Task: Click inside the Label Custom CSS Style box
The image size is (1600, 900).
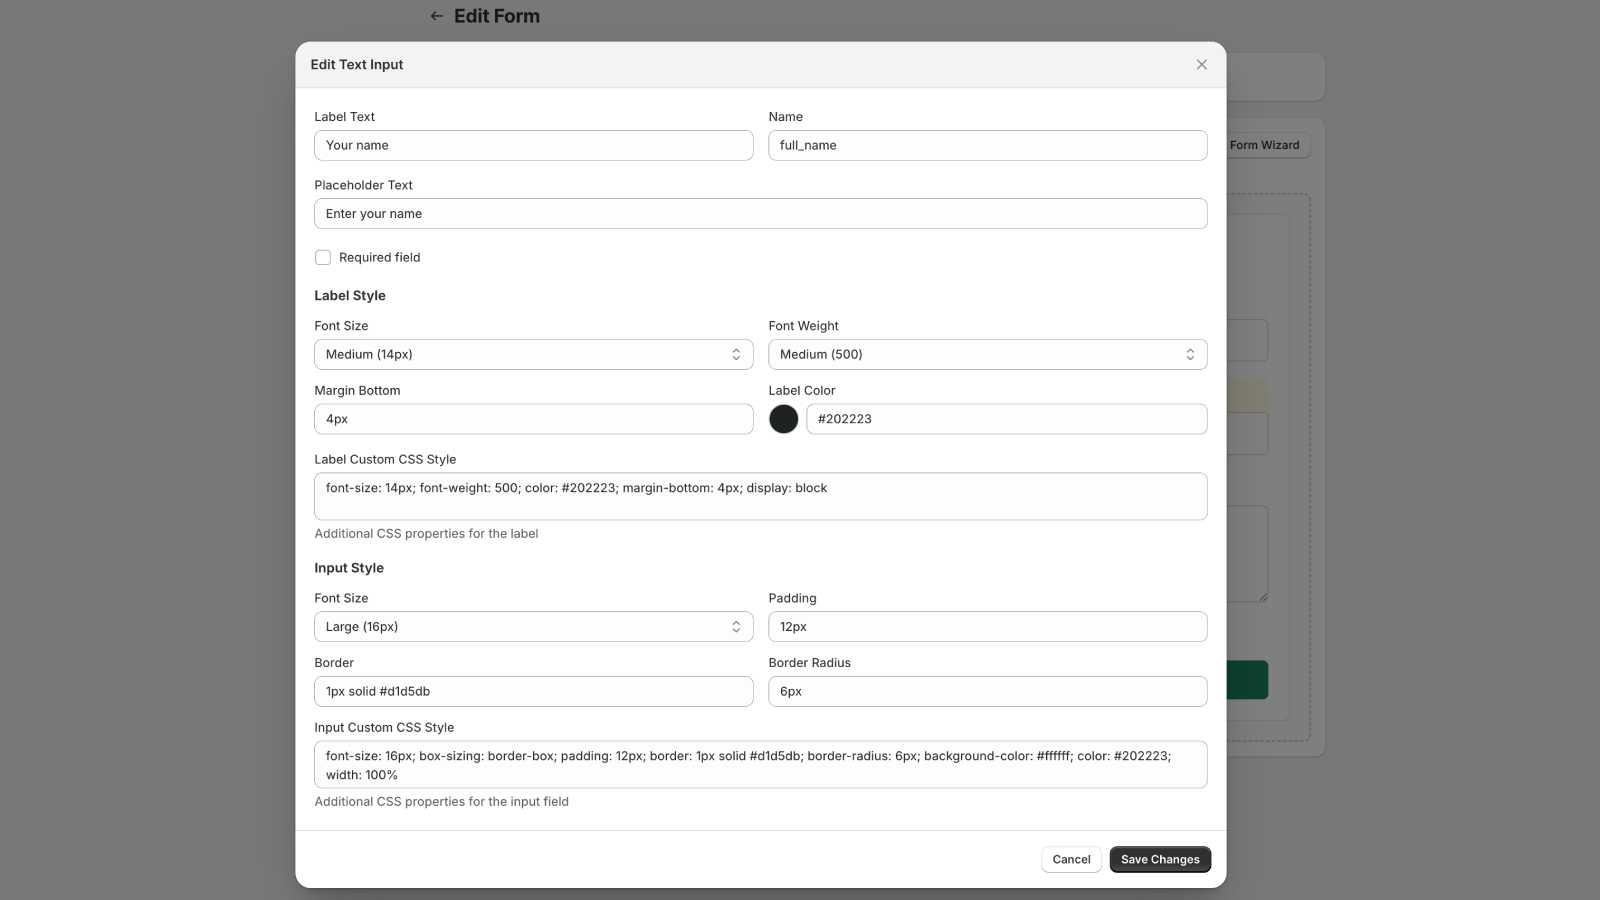Action: 761,496
